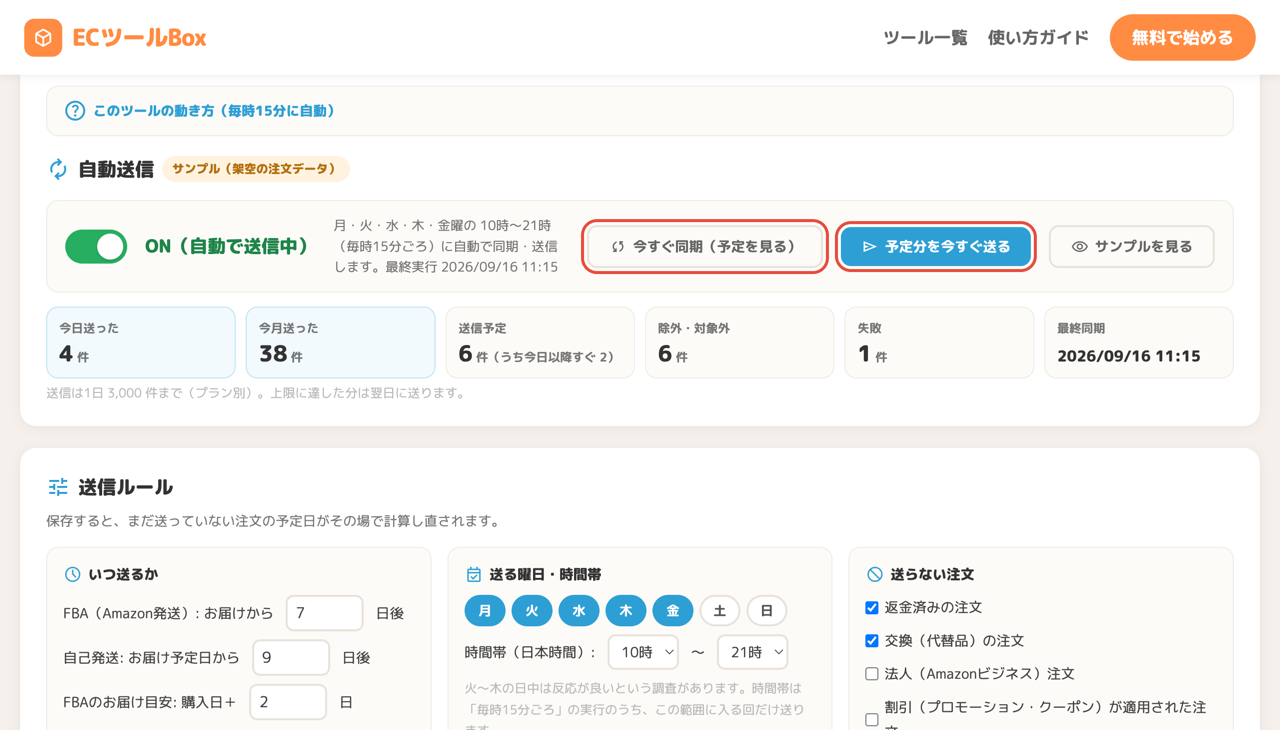Image resolution: width=1280 pixels, height=730 pixels.
Task: Deselect the 金 weekday chip
Action: pos(673,610)
